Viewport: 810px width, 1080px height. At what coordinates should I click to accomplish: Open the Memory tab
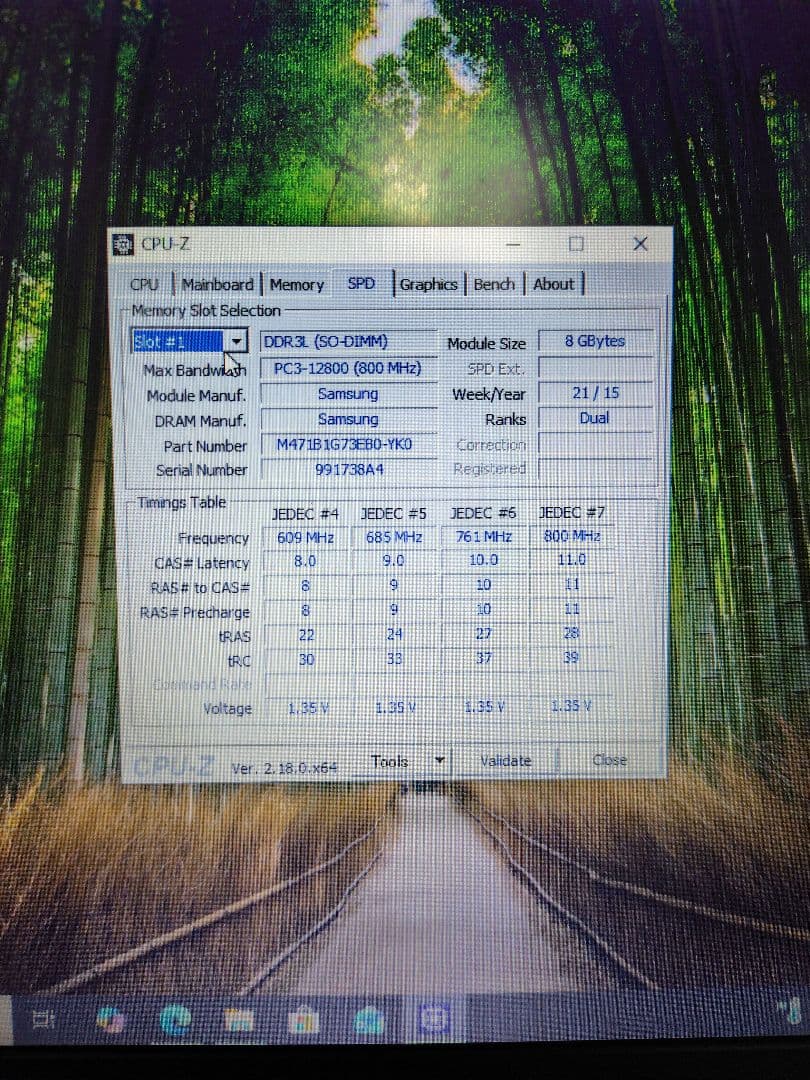pos(297,284)
